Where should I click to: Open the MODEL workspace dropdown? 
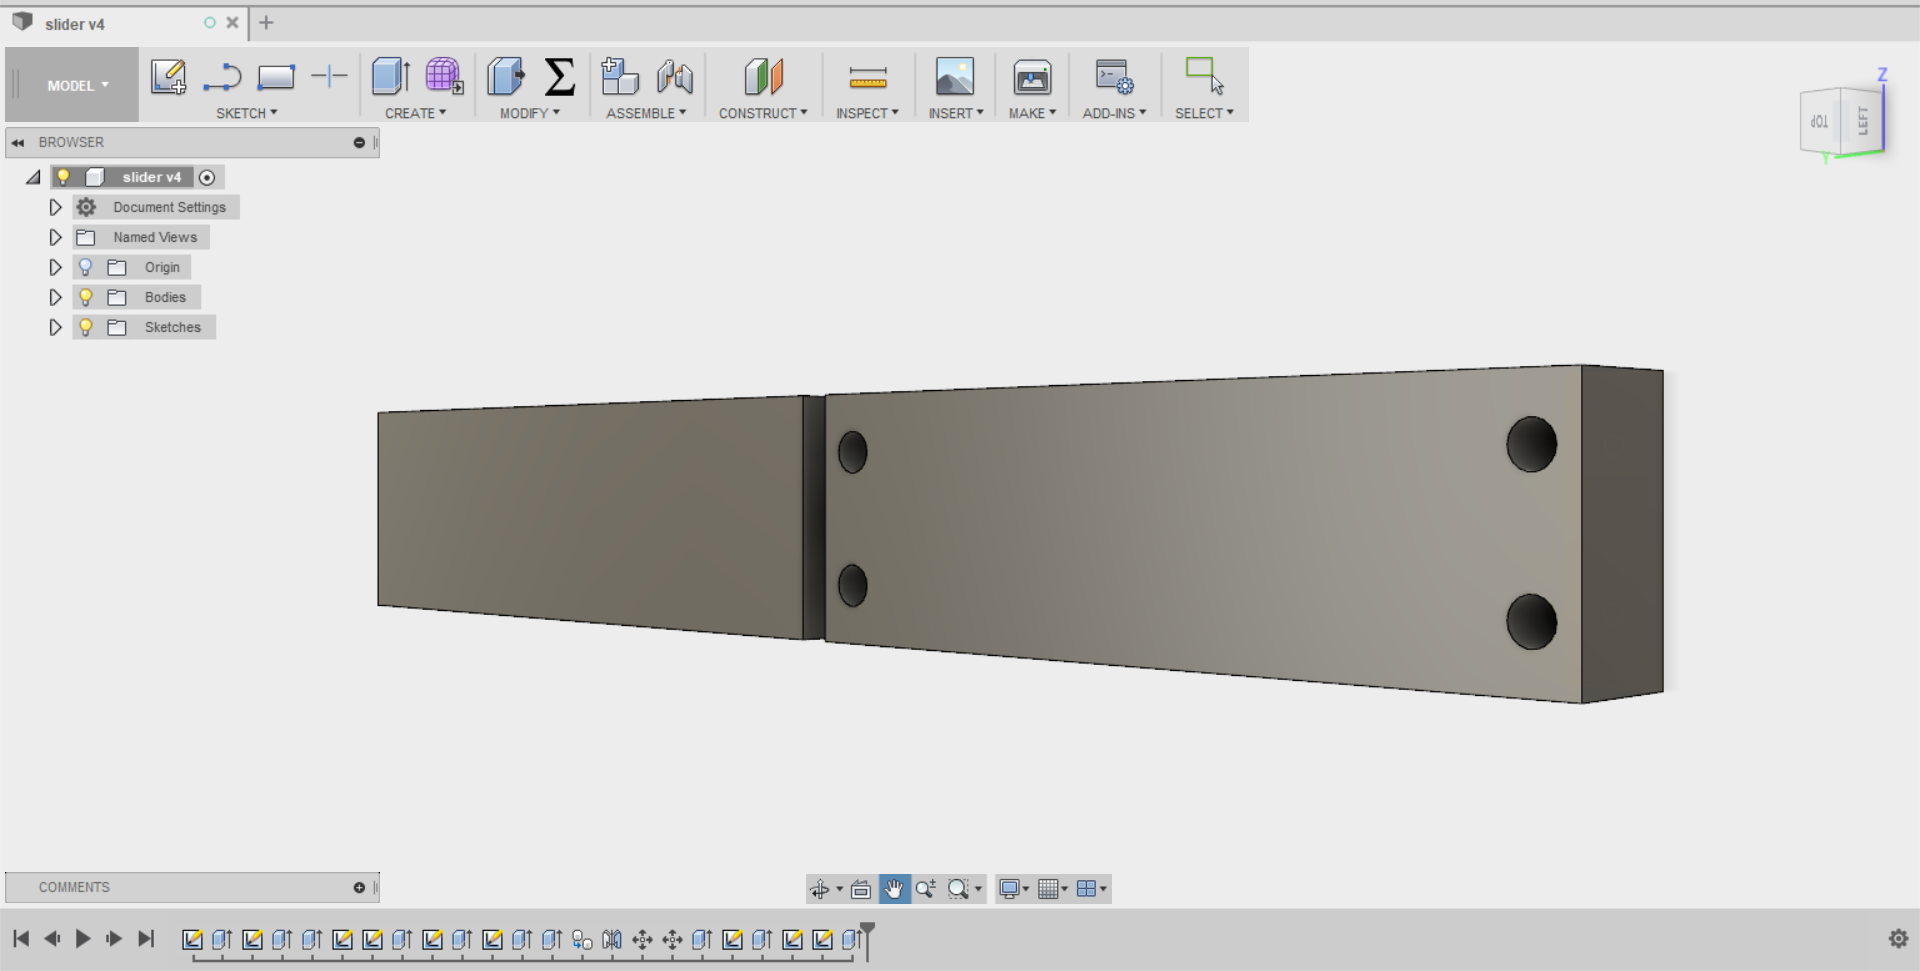click(78, 86)
